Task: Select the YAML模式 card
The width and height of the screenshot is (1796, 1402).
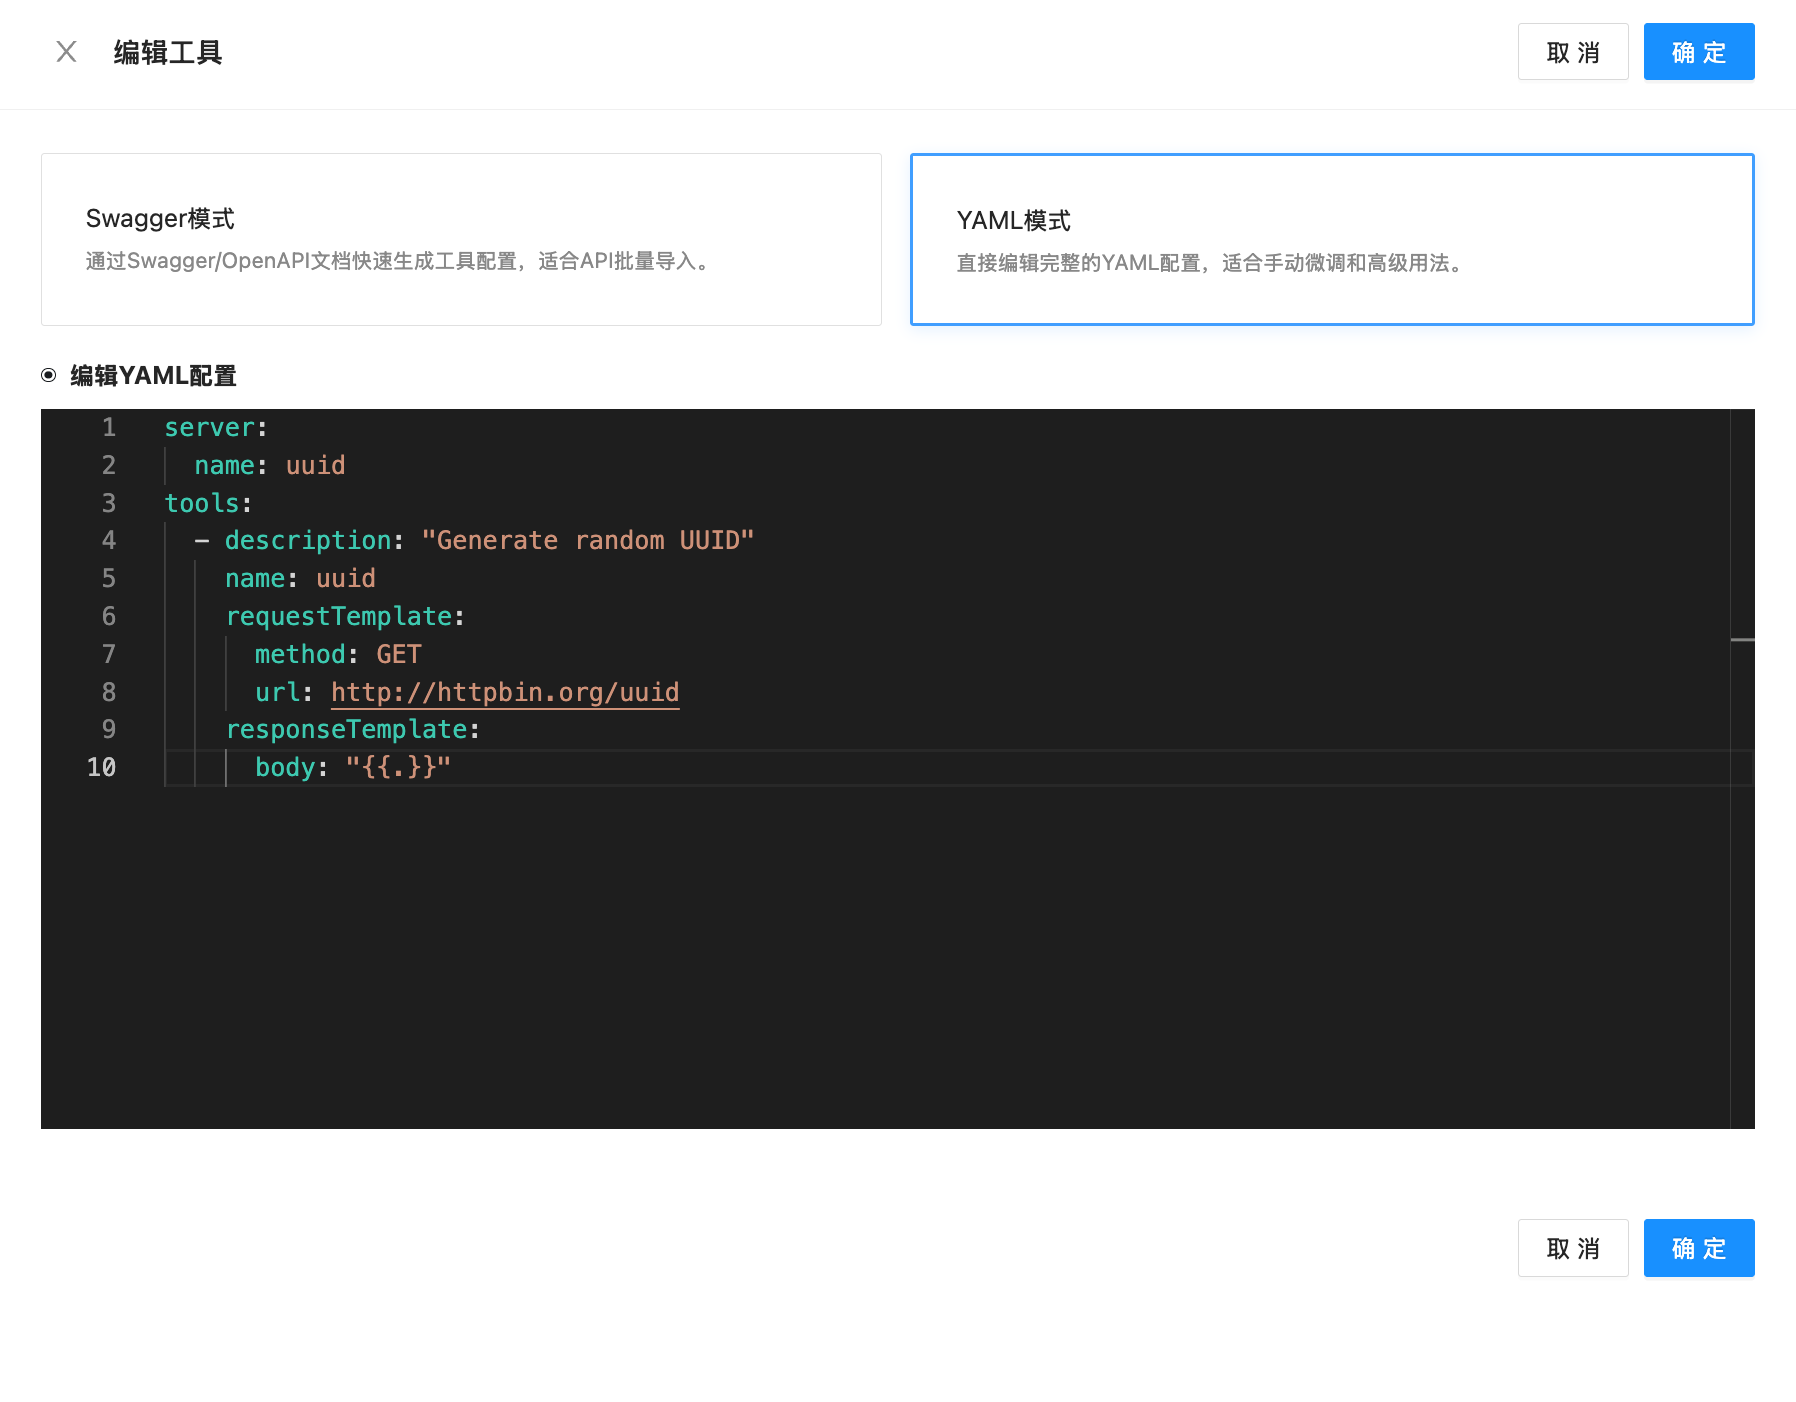Action: tap(1331, 239)
